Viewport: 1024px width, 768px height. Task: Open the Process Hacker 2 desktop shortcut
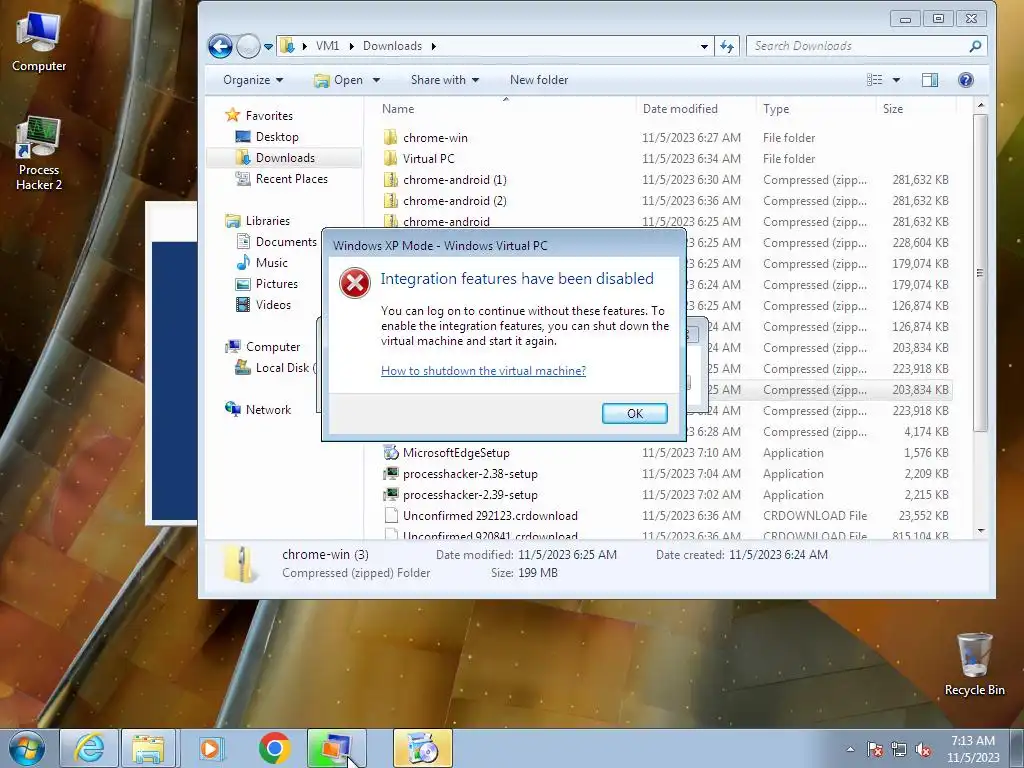(39, 153)
